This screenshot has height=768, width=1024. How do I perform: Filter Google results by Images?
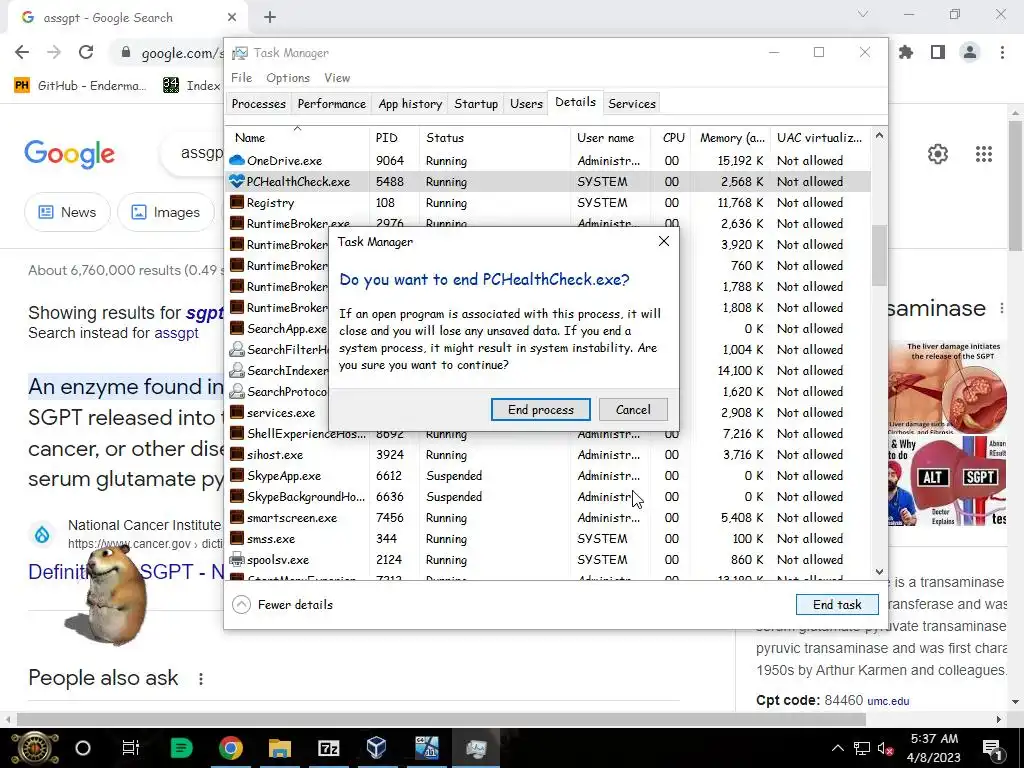166,212
